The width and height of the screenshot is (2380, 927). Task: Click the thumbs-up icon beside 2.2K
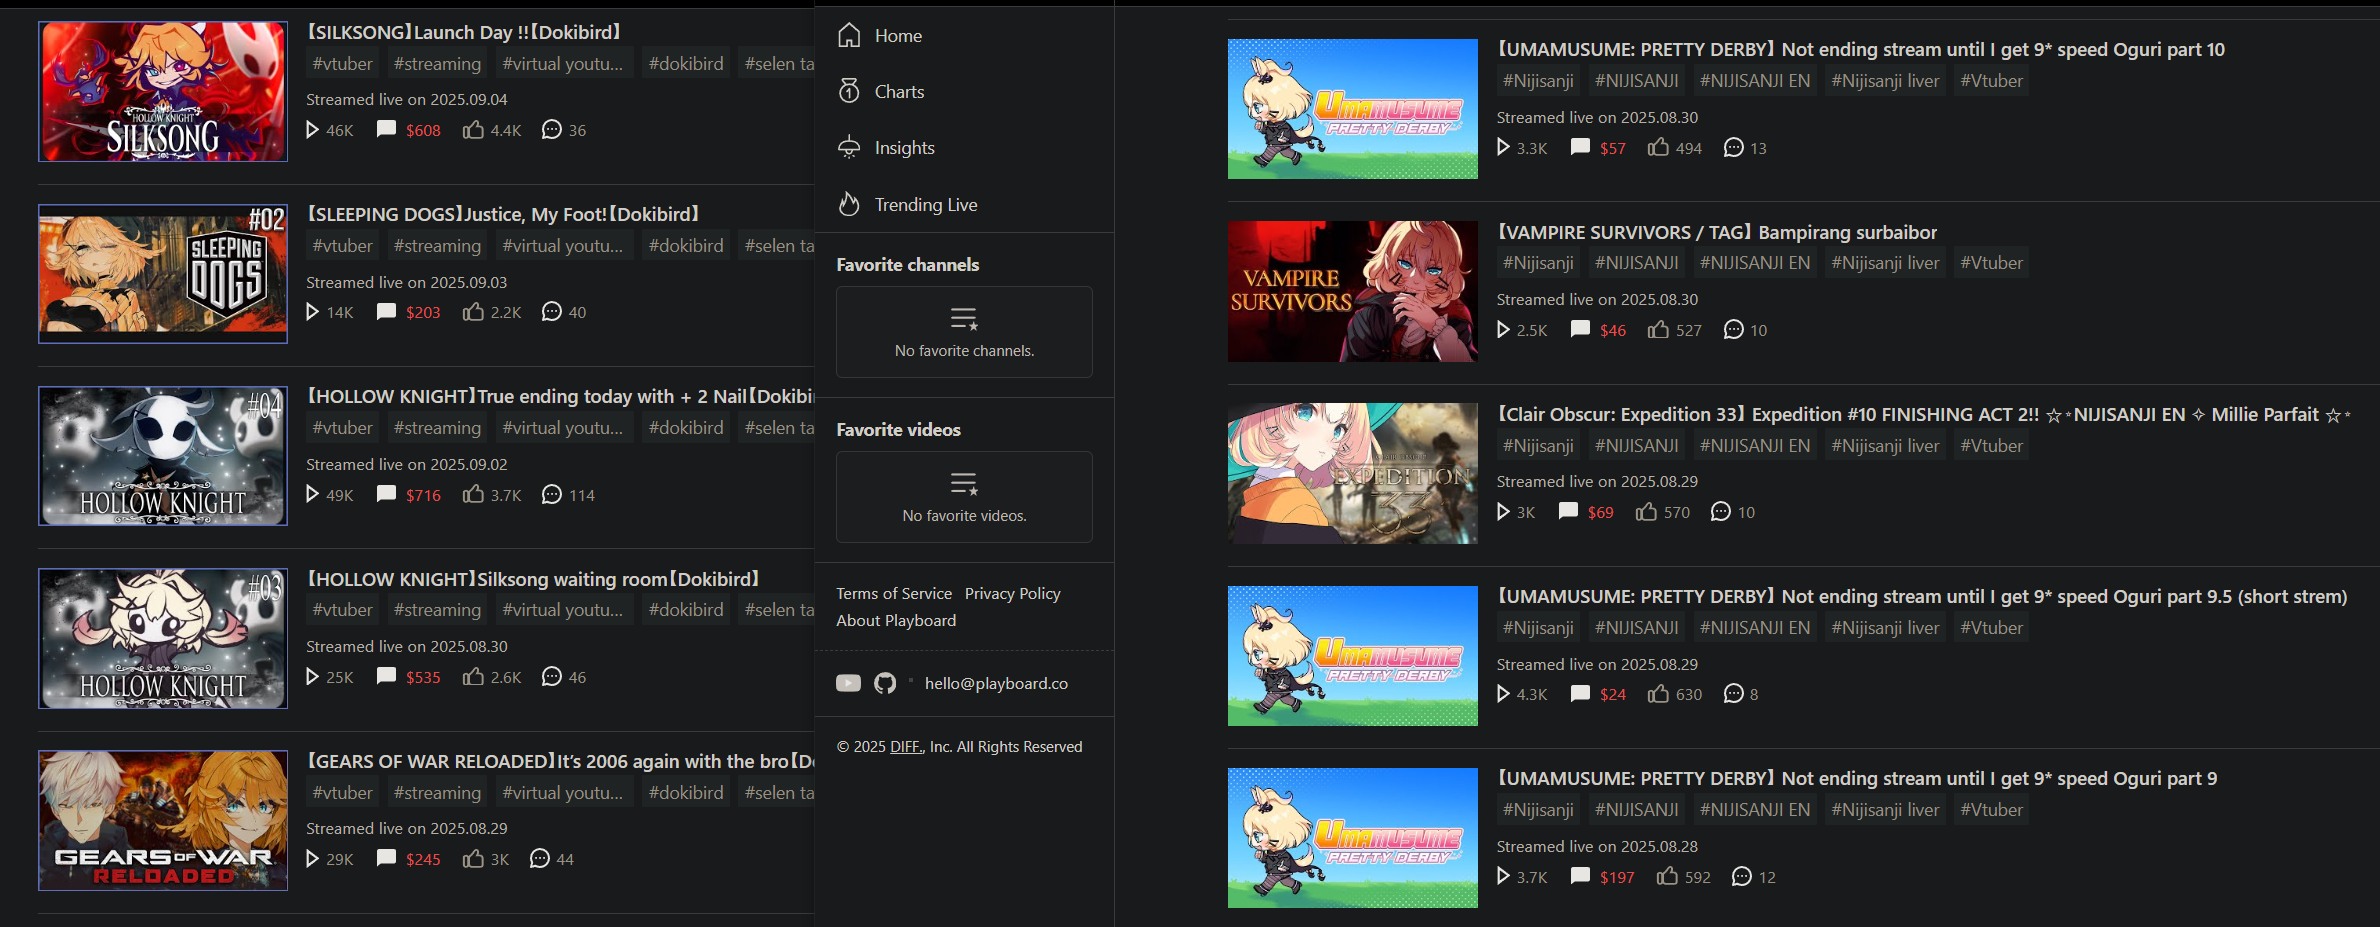tap(473, 311)
